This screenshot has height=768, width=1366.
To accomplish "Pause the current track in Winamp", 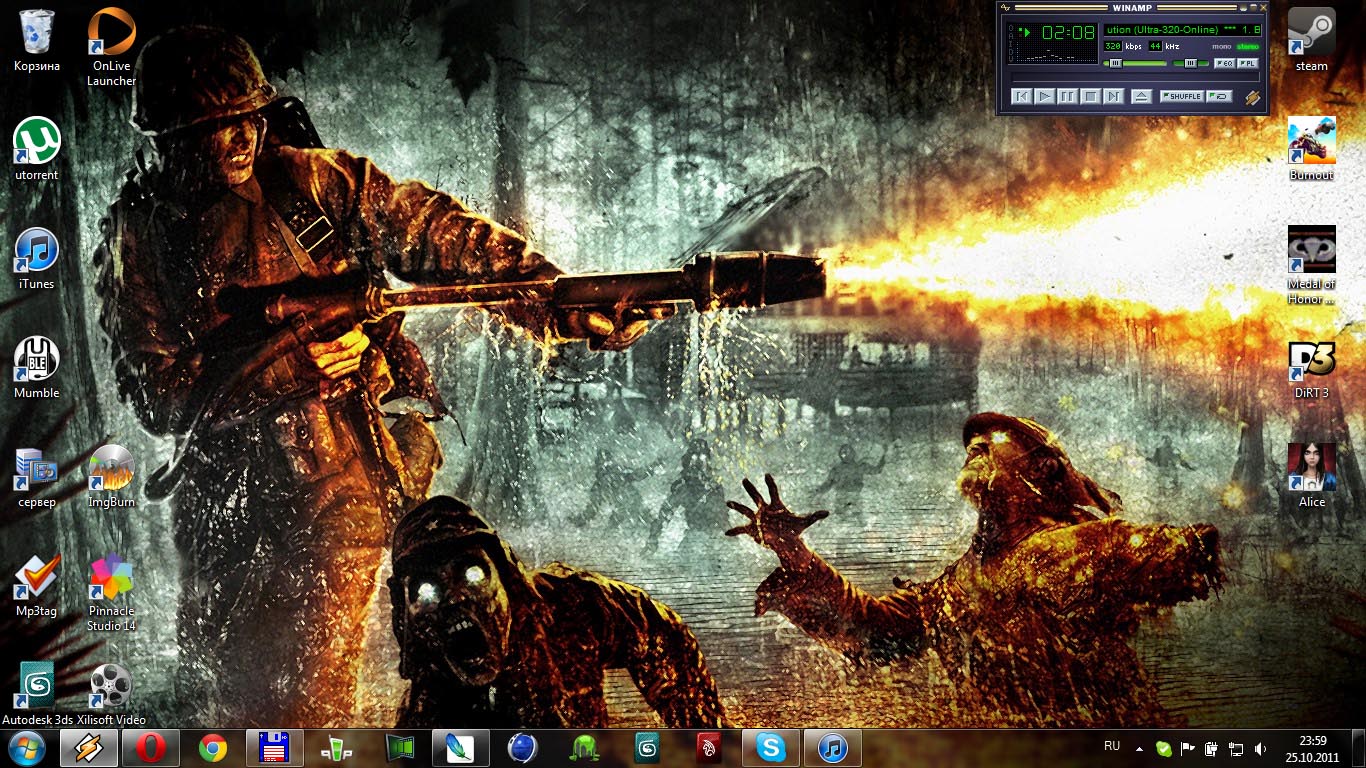I will coord(1068,96).
